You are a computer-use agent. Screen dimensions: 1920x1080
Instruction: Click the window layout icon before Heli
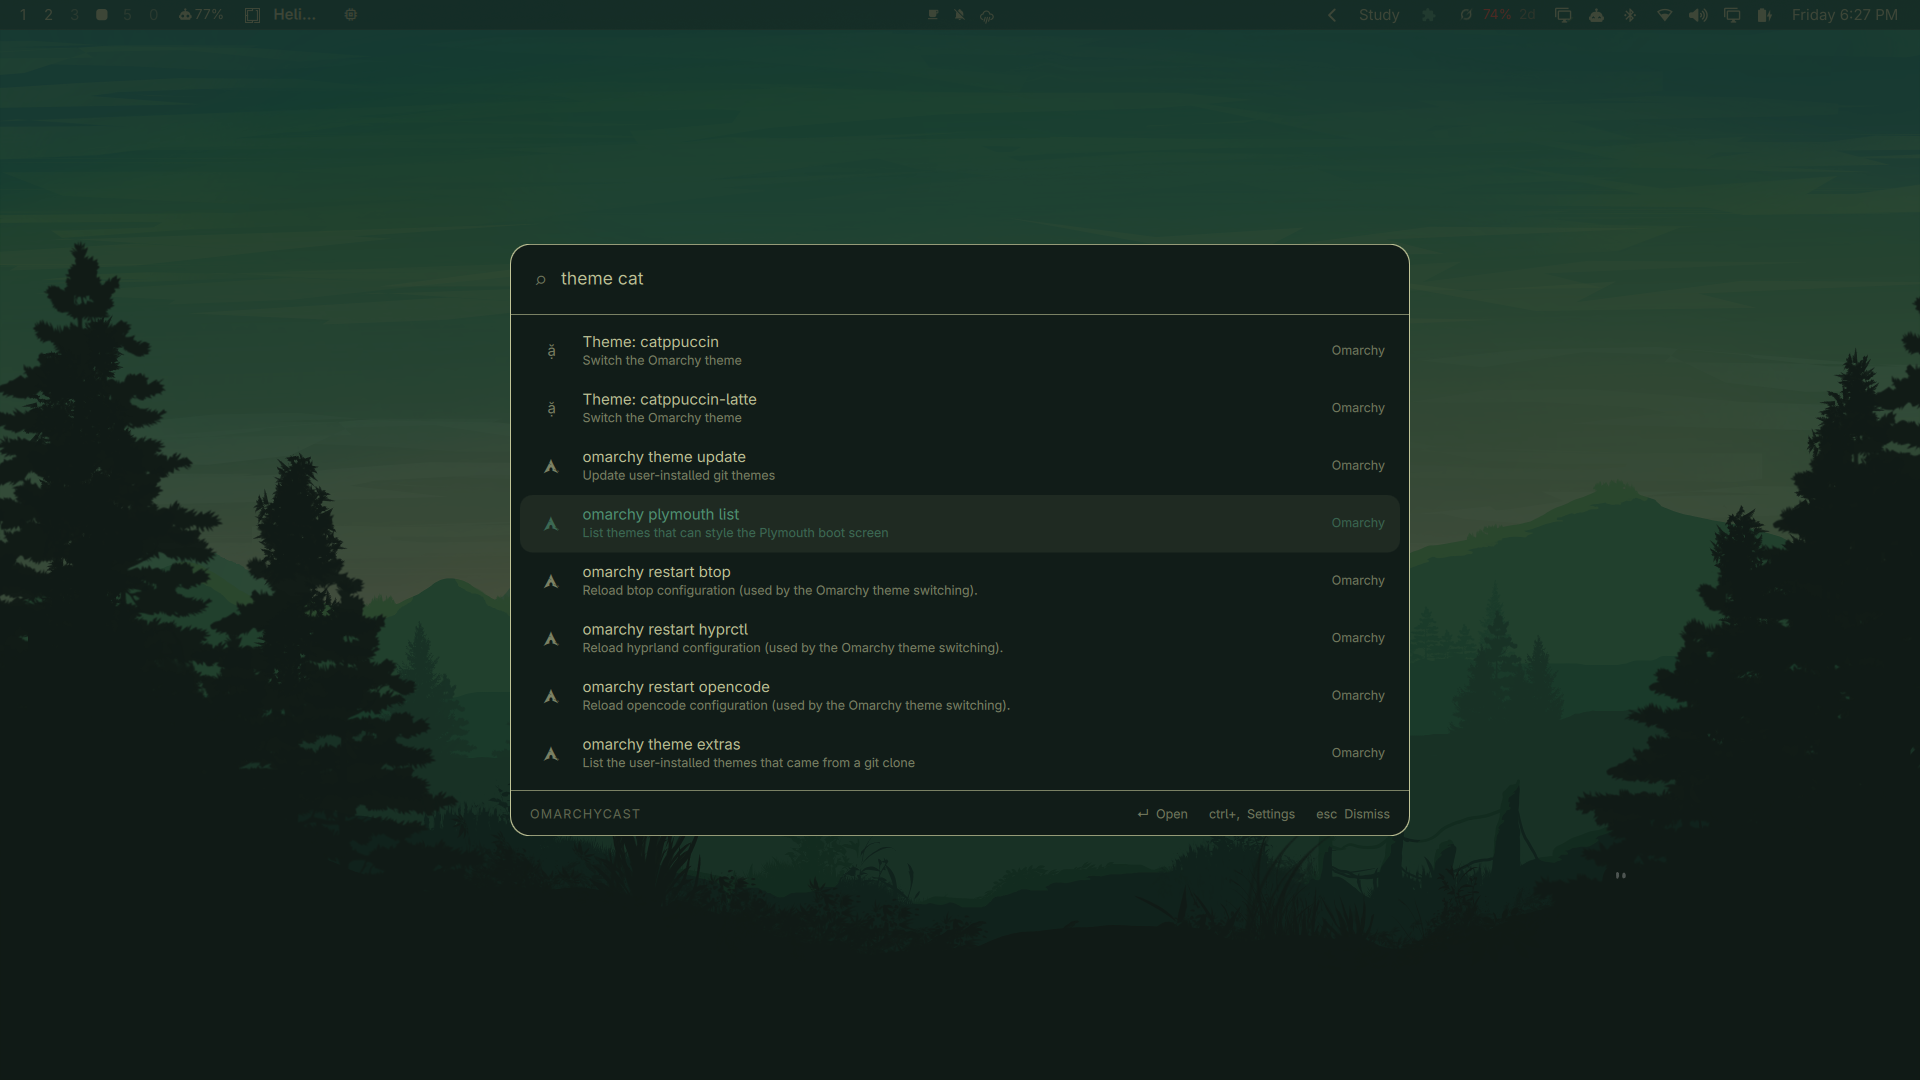coord(252,15)
